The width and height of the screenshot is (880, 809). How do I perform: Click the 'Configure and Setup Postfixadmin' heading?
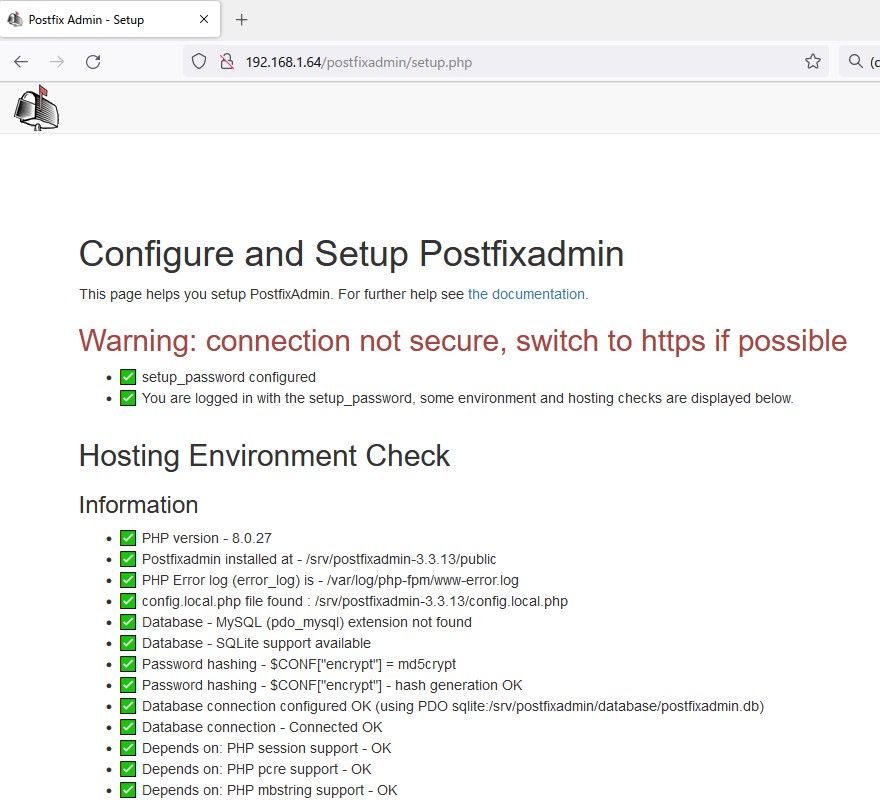point(351,254)
